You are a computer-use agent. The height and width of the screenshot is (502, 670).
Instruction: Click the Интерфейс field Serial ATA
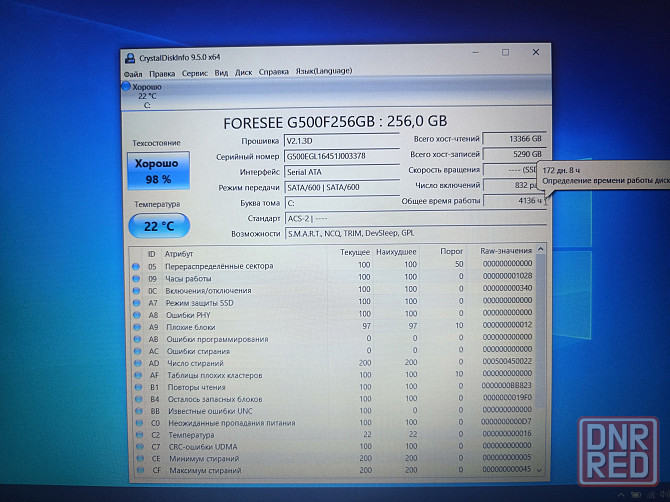click(x=341, y=172)
